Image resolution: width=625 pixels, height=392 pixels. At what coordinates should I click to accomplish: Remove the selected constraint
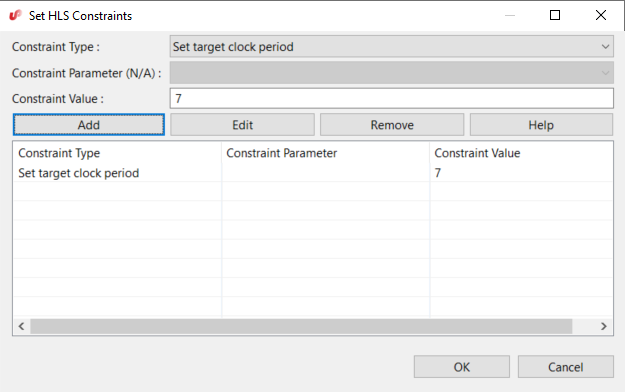(x=392, y=125)
